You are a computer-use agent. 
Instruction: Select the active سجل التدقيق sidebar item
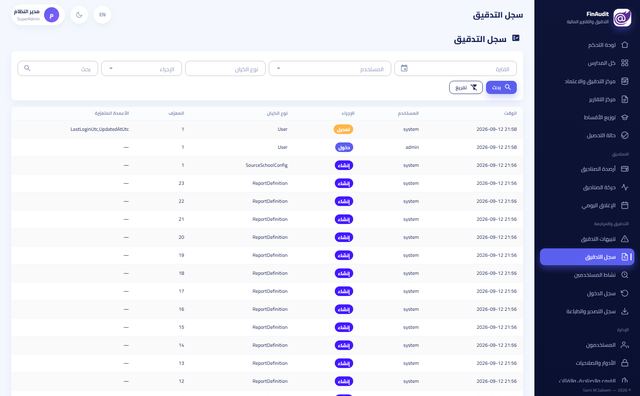pos(587,257)
